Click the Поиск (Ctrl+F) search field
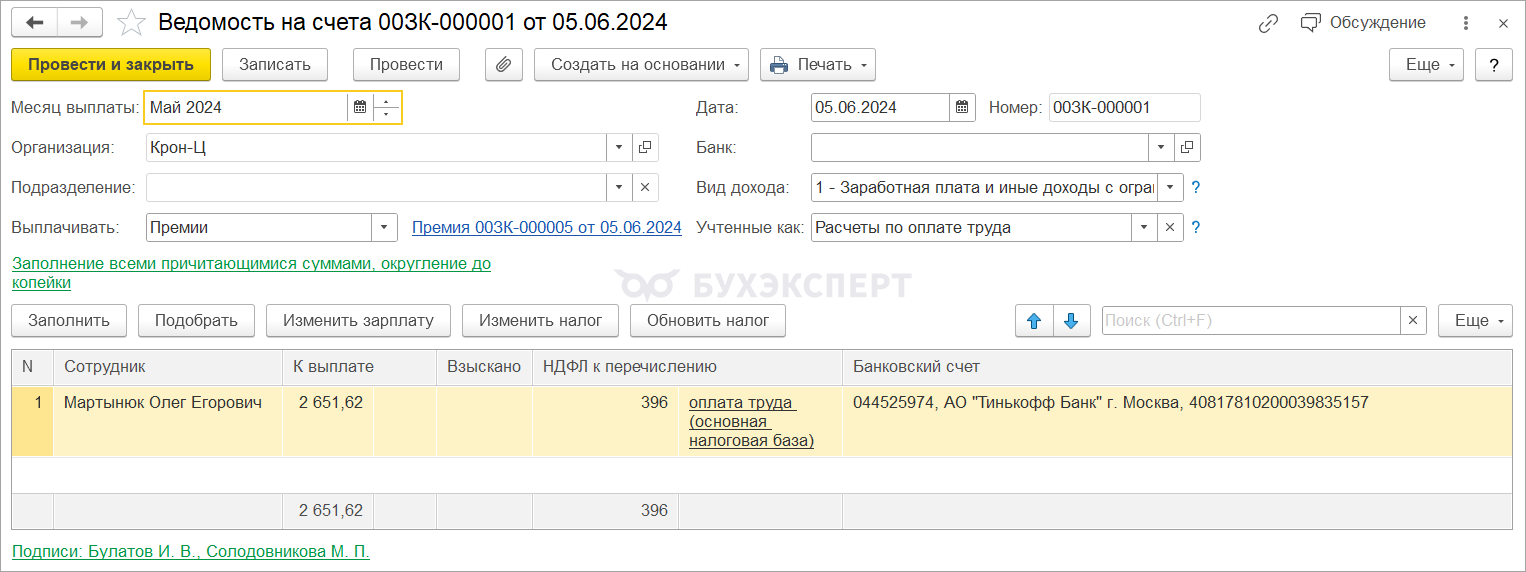 [x=1250, y=321]
